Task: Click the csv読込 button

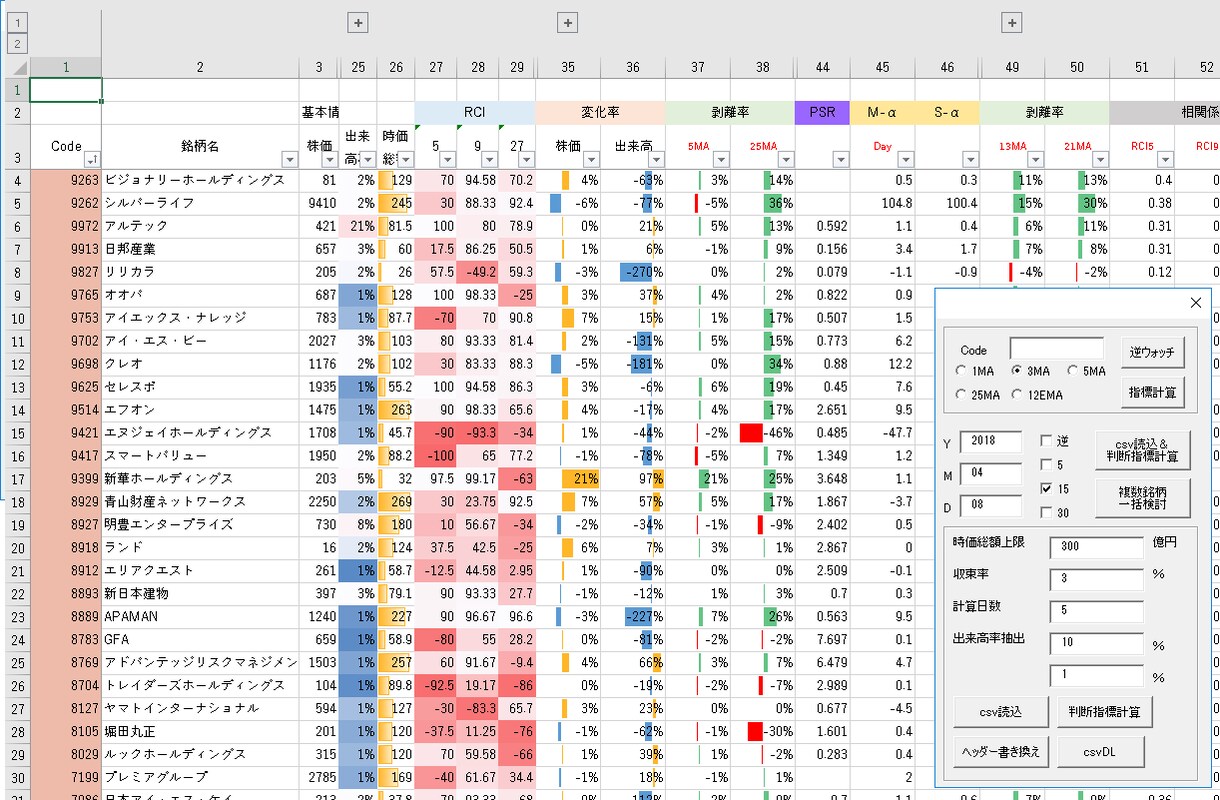Action: 1001,712
